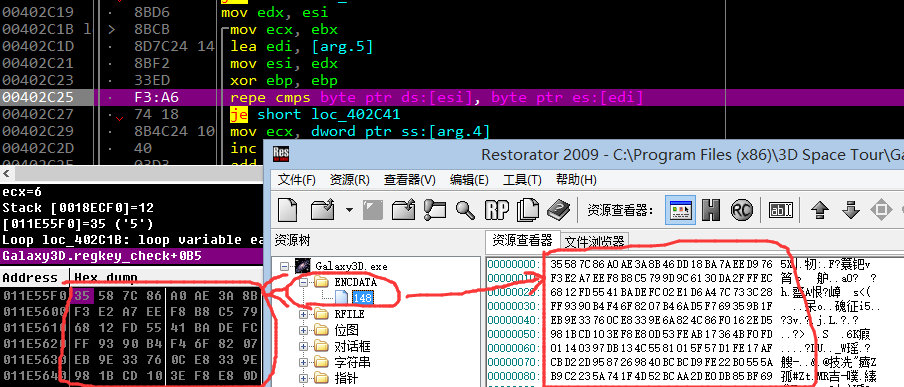This screenshot has width=904, height=387.
Task: Expand the 字符串 folder node
Action: [x=303, y=363]
